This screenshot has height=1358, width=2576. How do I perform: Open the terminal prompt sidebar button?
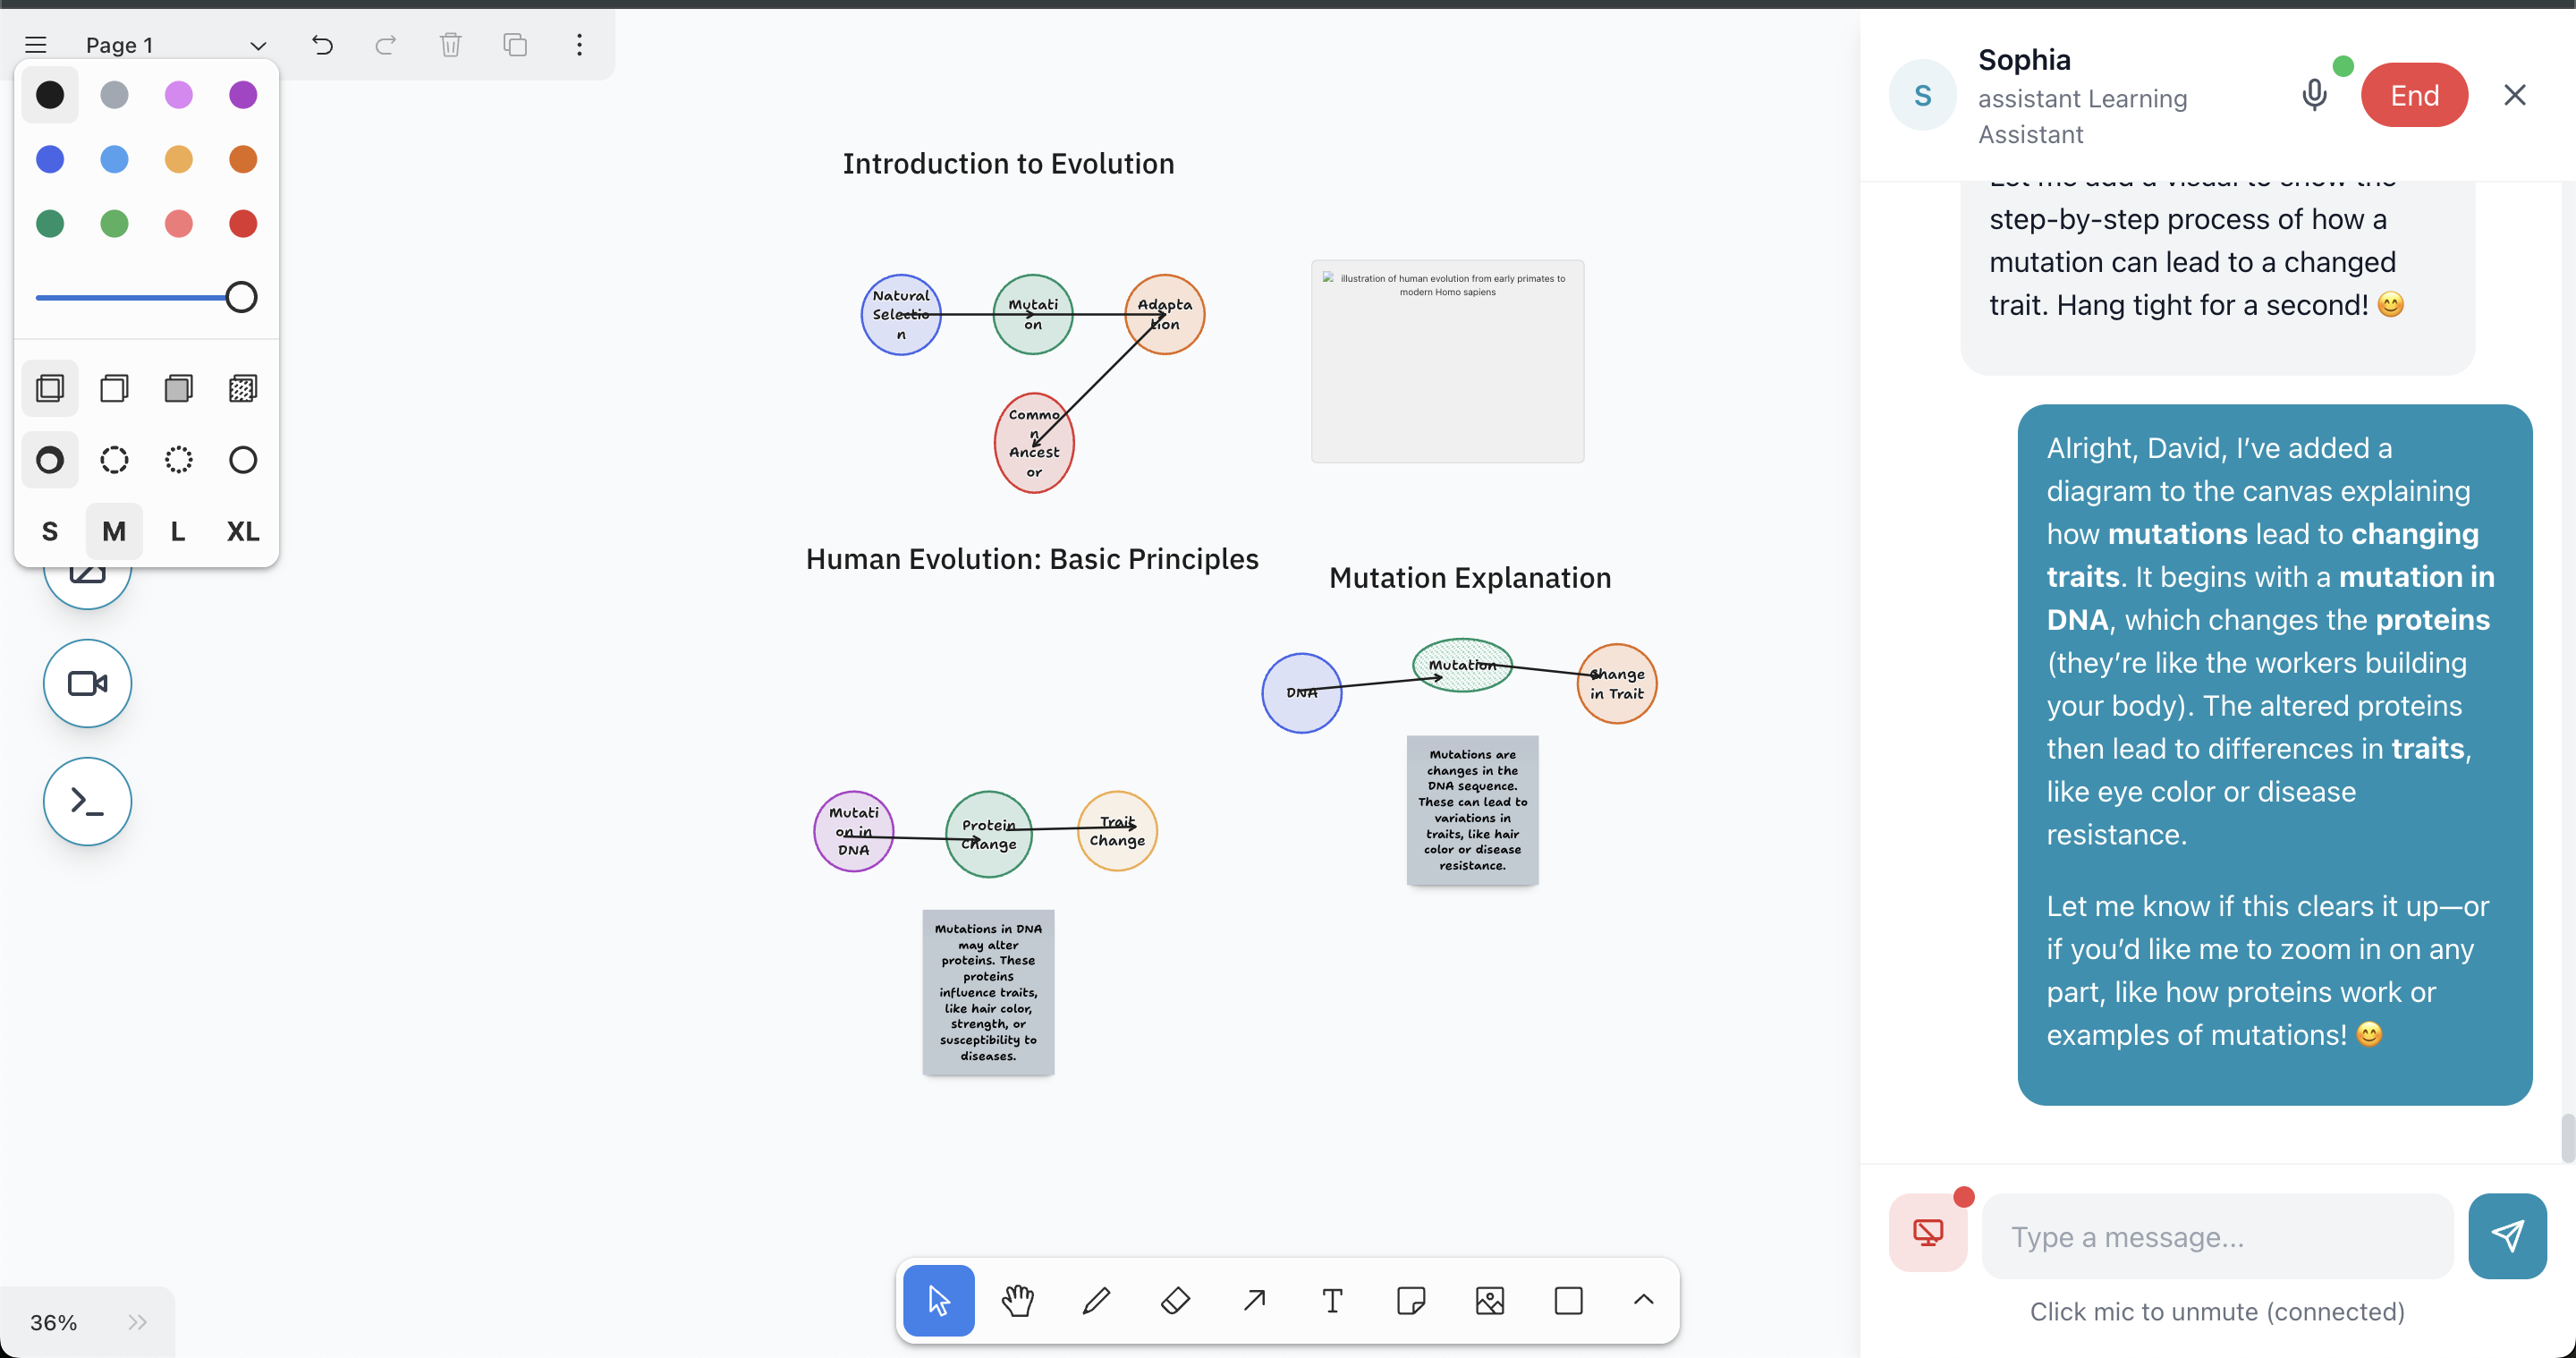[x=87, y=801]
